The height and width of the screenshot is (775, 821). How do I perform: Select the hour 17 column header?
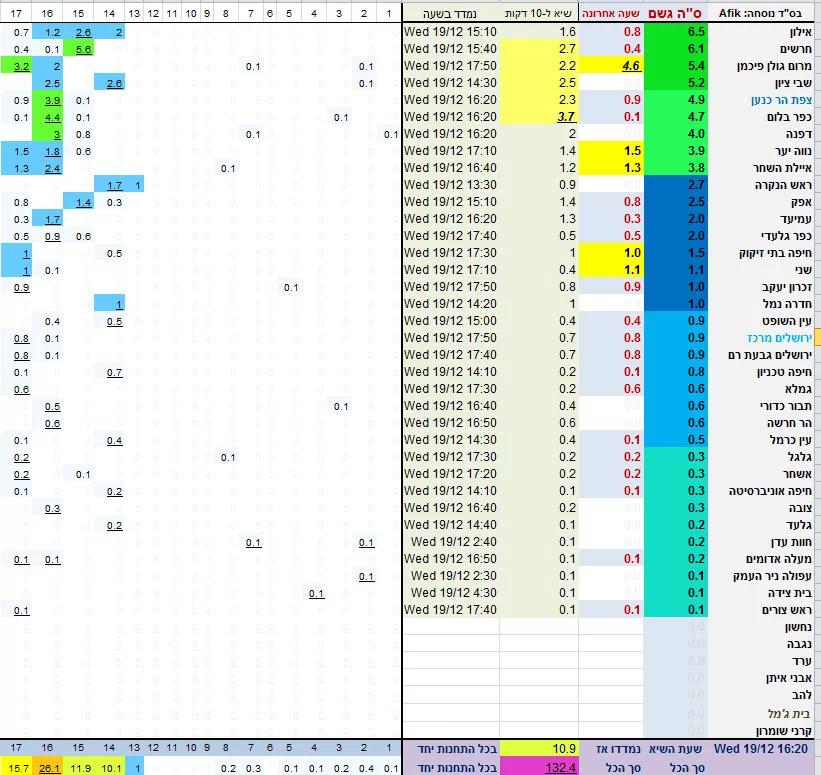16,15
